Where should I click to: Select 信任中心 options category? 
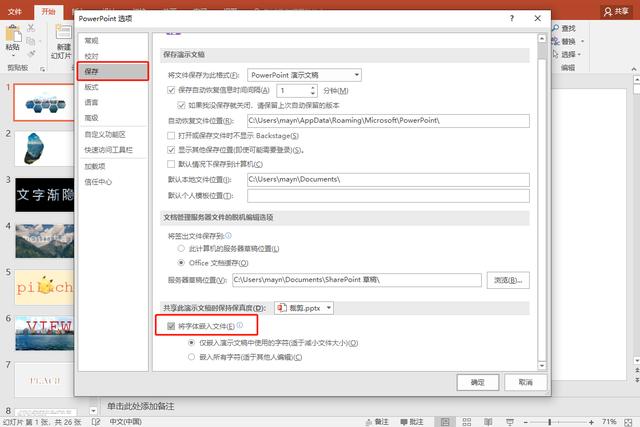[113, 182]
